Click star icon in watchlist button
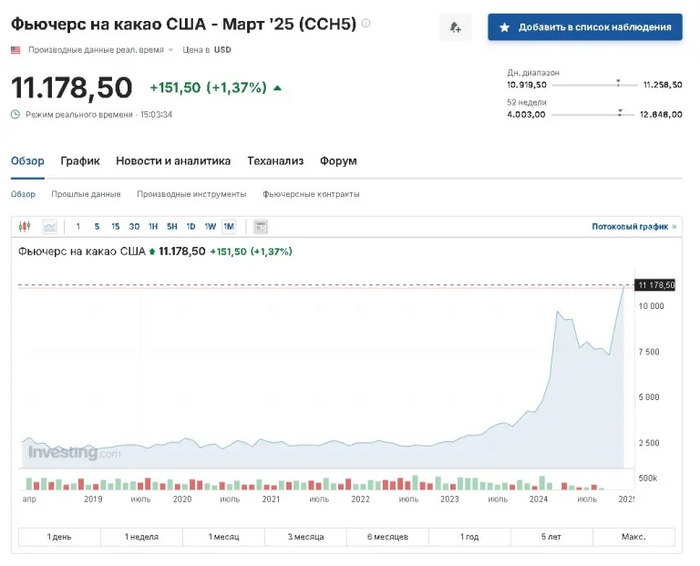The image size is (700, 566). pos(504,28)
